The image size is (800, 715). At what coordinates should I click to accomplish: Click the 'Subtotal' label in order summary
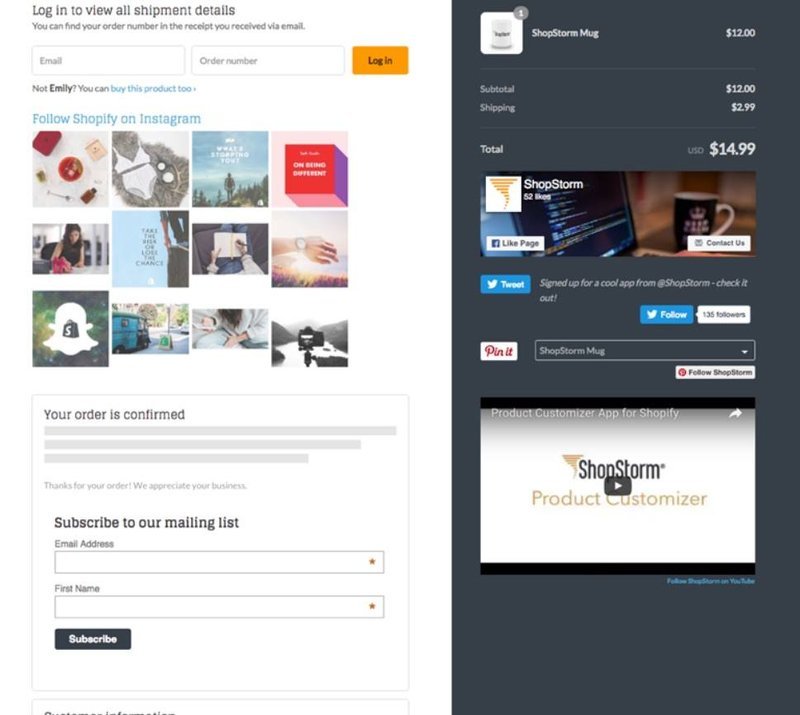(x=497, y=89)
